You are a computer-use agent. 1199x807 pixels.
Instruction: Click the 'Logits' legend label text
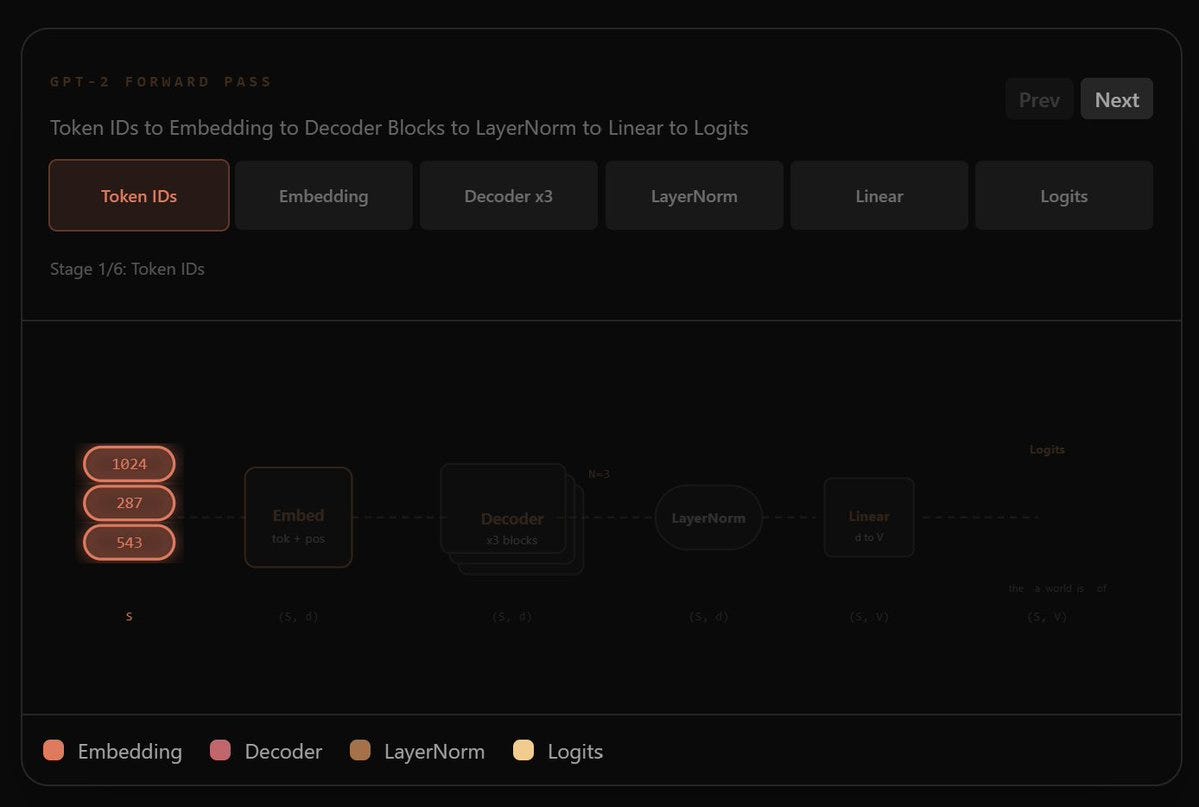coord(575,751)
